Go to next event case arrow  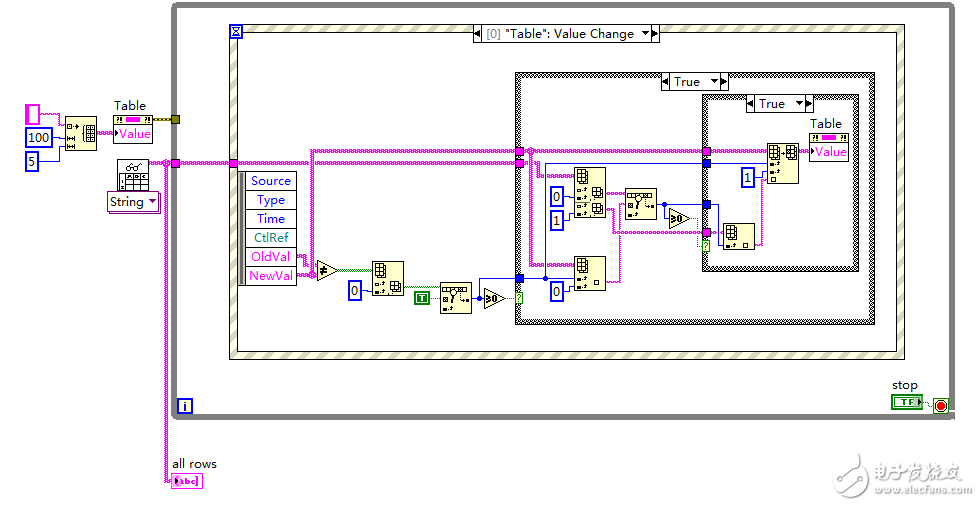[x=655, y=34]
